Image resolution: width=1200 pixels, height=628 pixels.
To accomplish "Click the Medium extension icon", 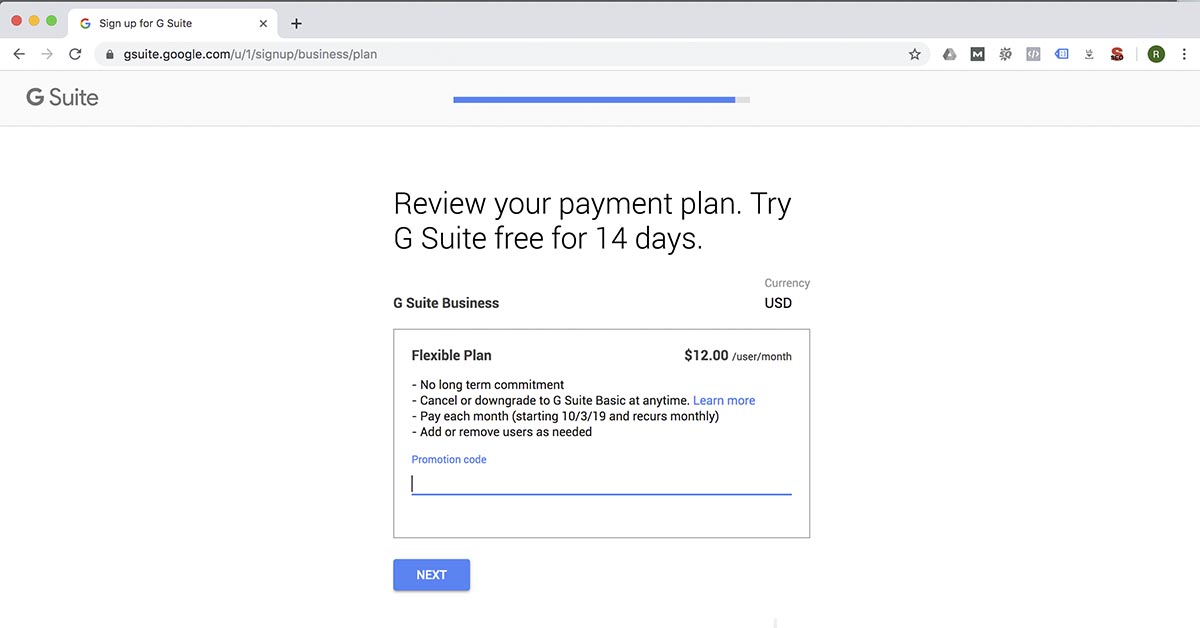I will (977, 53).
